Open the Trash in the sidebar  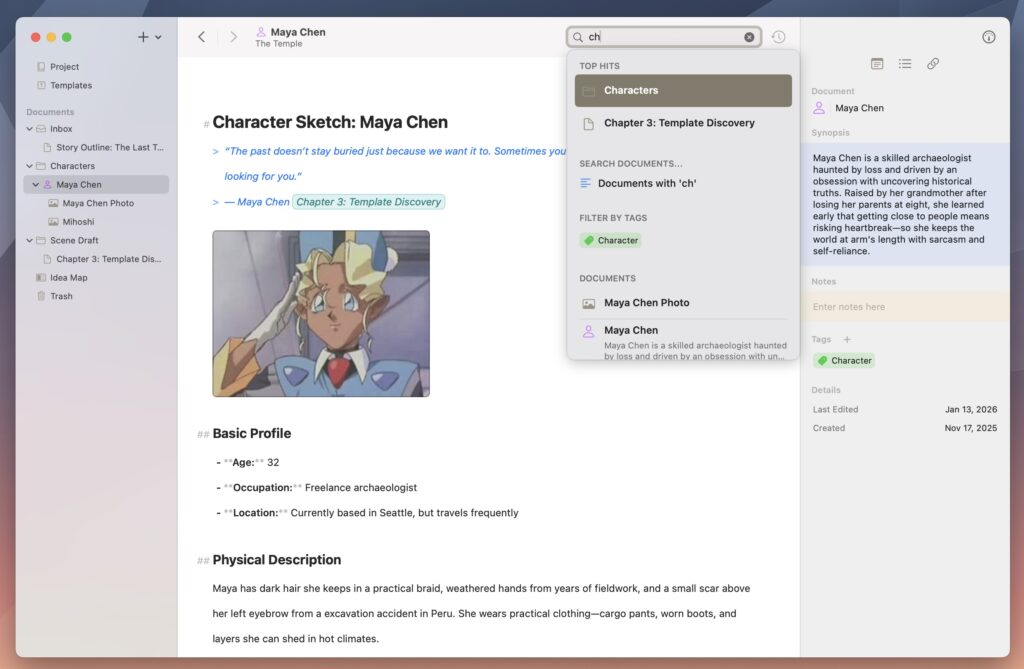(61, 296)
